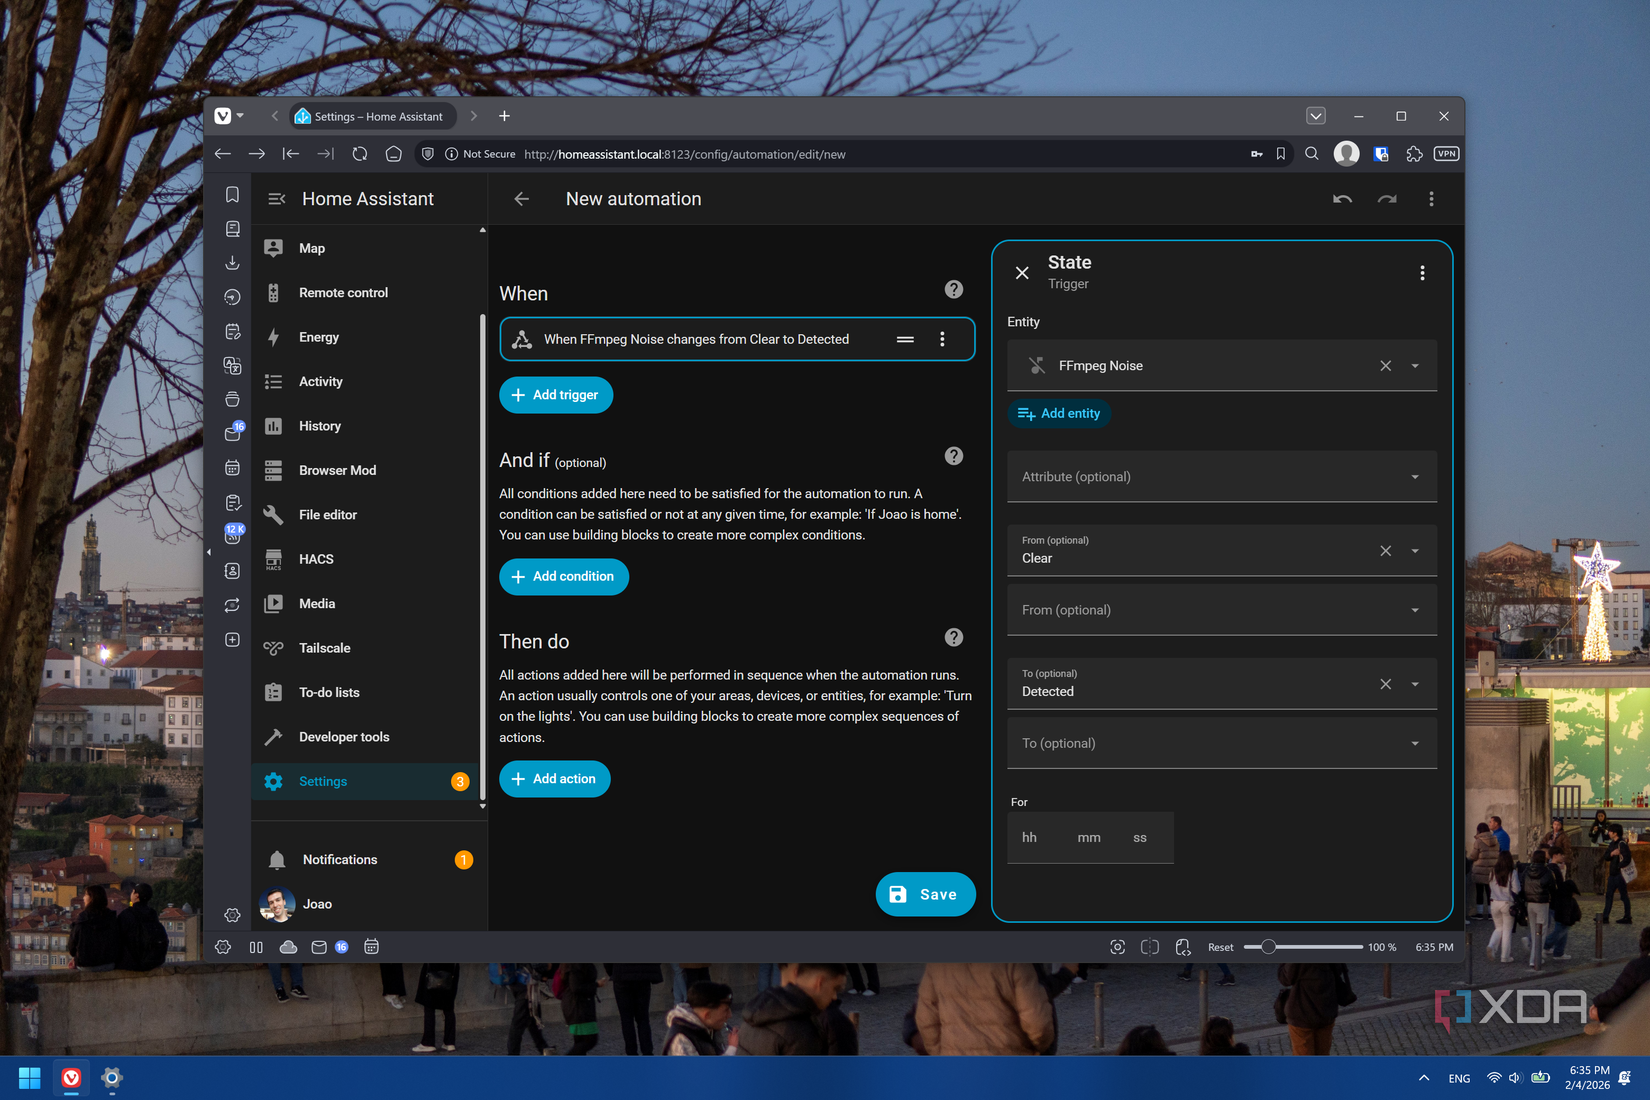
Task: Open help for the And if section
Action: coord(954,456)
